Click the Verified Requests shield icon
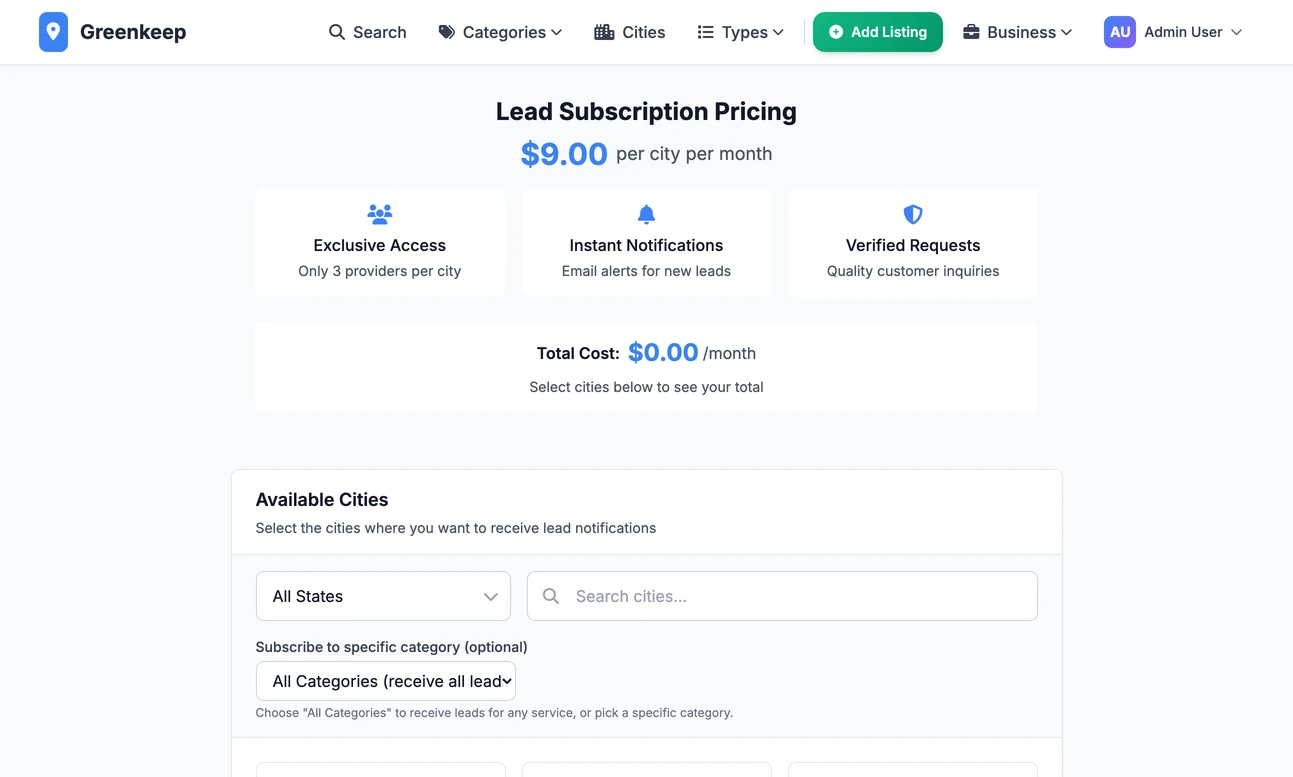Screen dimensions: 1293x777 click(913, 214)
